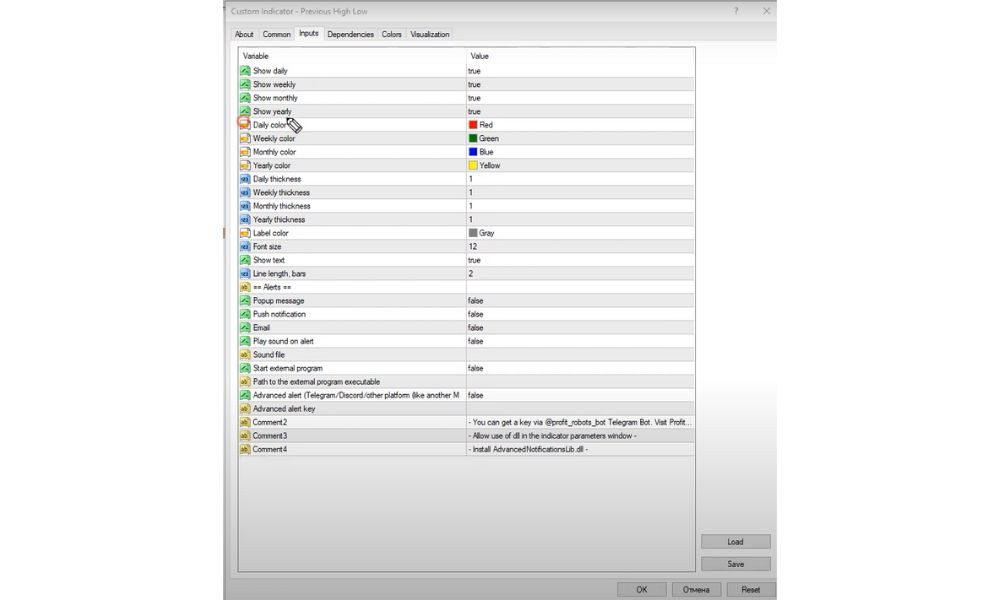The width and height of the screenshot is (1000, 600).
Task: Switch to the Colors tab
Action: tap(391, 34)
